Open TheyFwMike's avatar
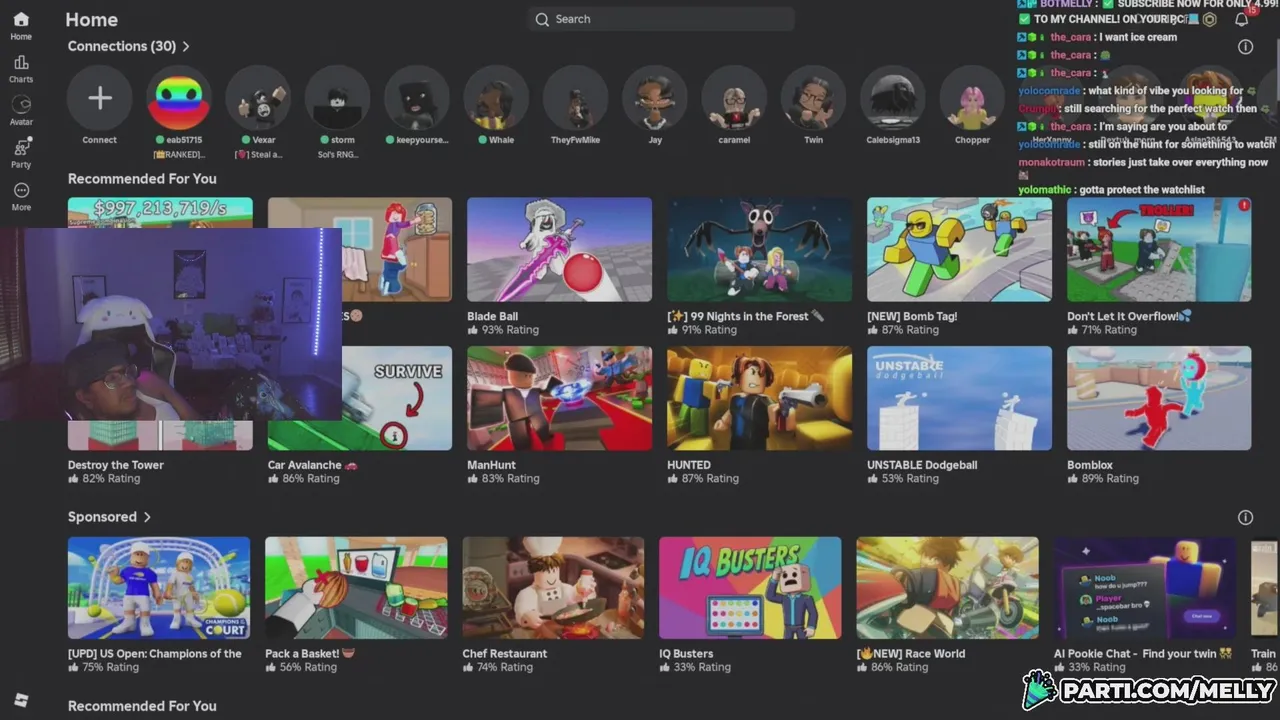 point(575,98)
